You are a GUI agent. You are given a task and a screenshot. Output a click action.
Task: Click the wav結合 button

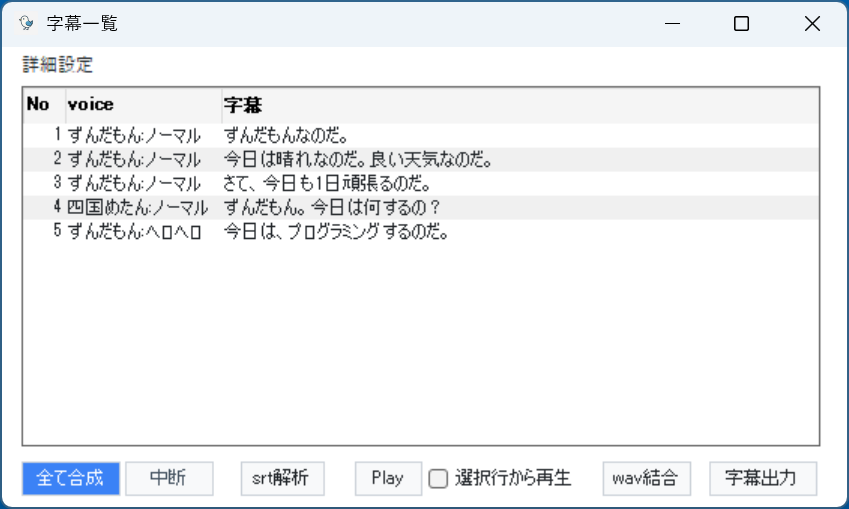point(646,479)
